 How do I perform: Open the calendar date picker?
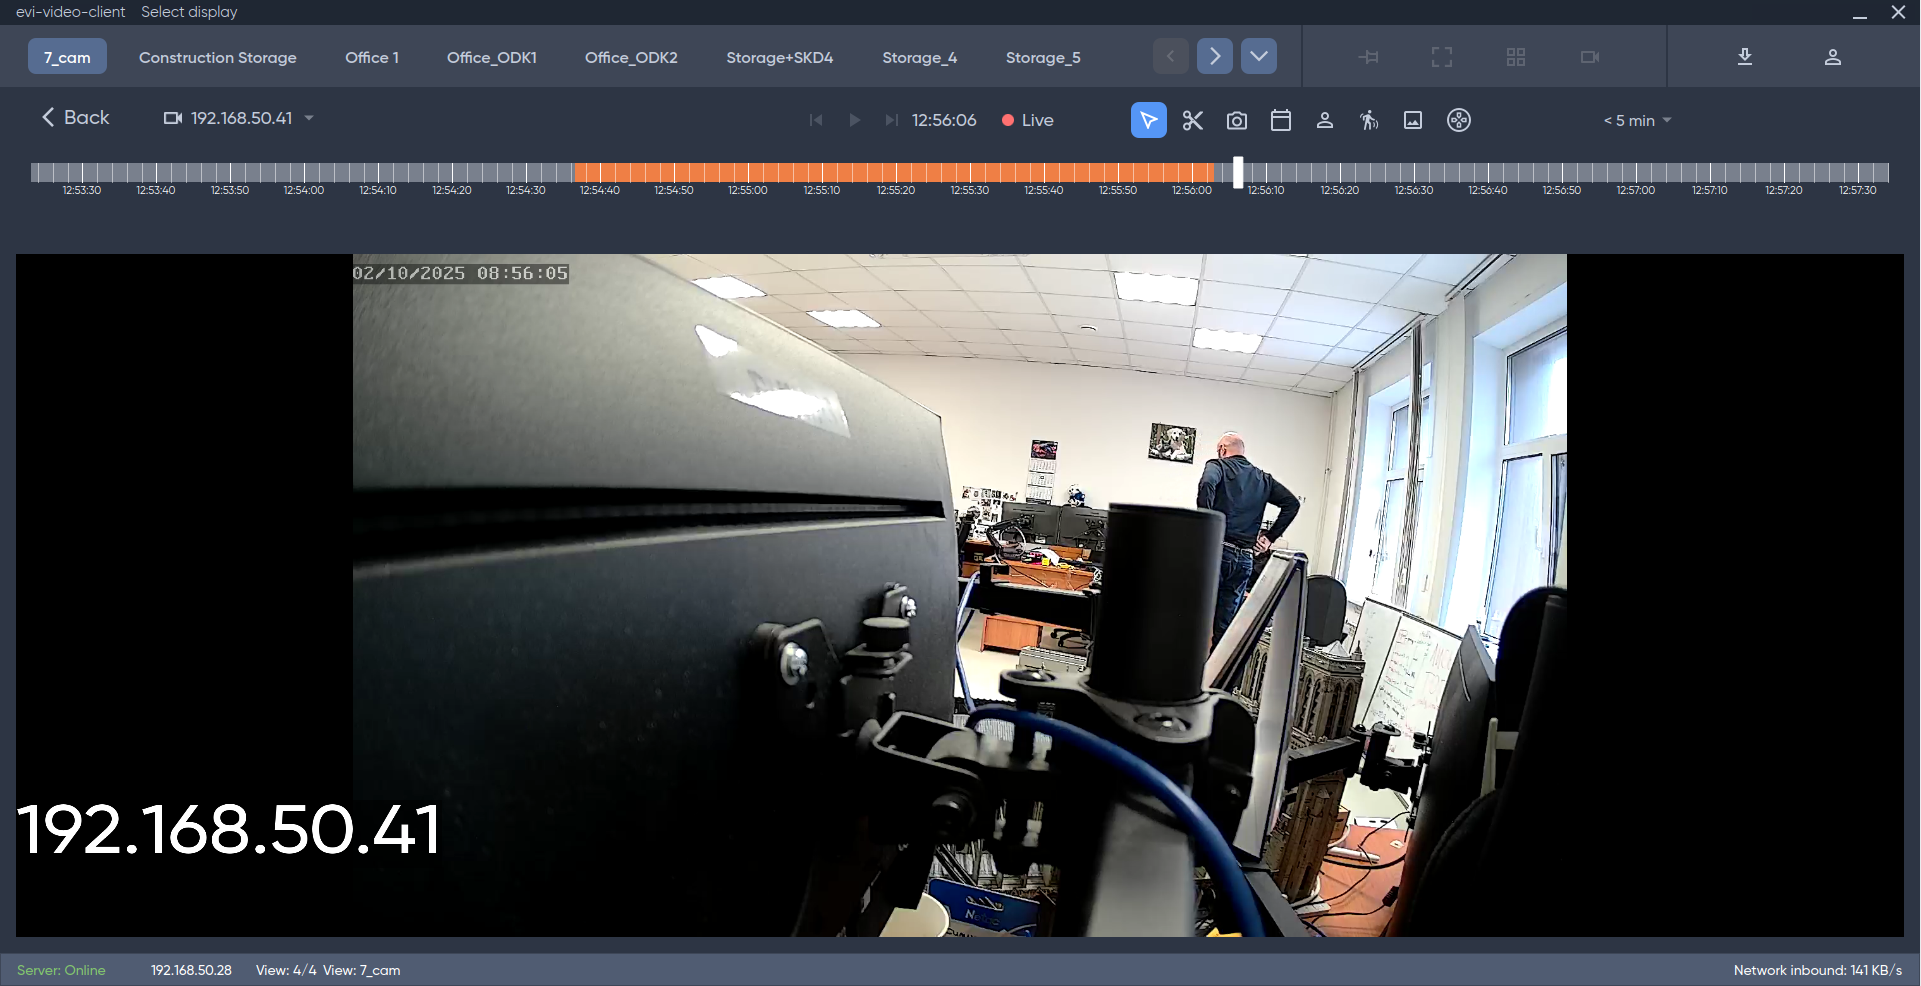1281,120
